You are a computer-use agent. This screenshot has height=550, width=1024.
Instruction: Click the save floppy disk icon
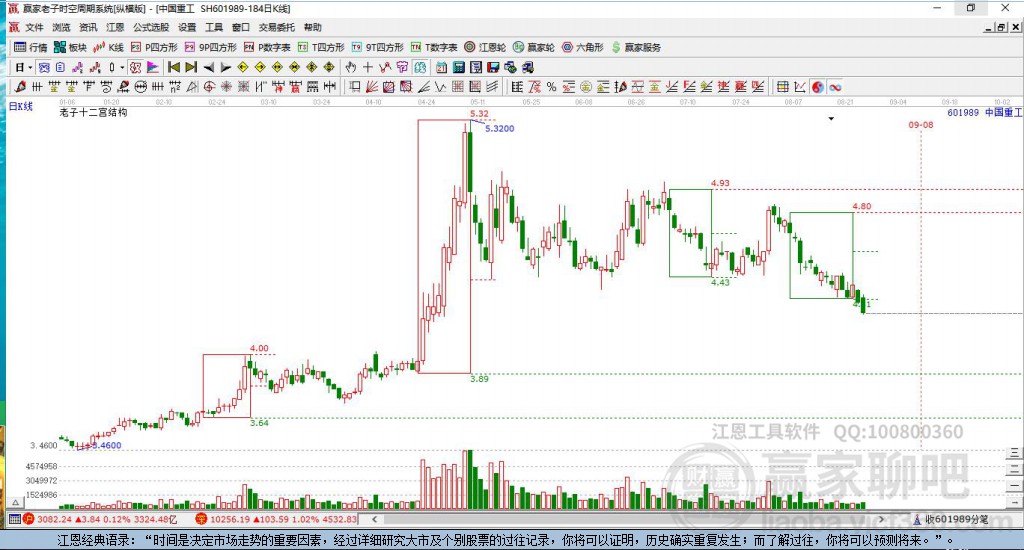493,67
